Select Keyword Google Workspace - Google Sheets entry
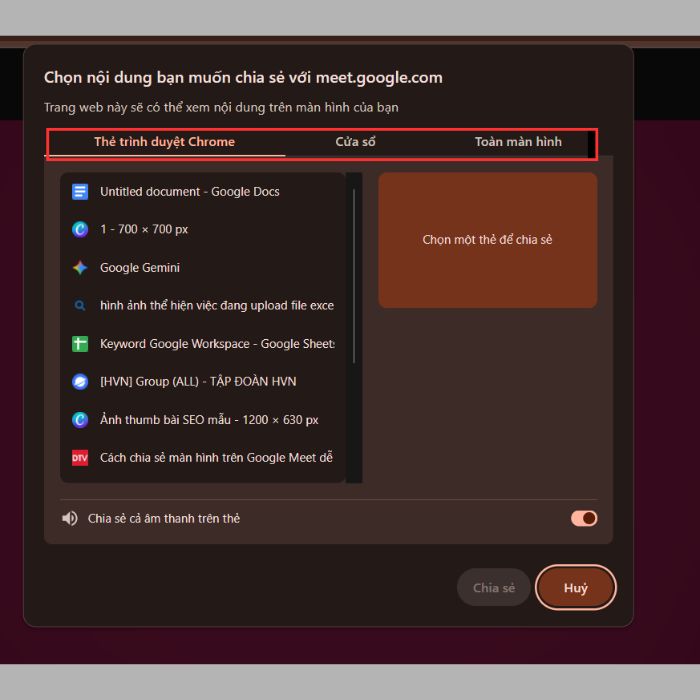Image resolution: width=700 pixels, height=700 pixels. [203, 344]
